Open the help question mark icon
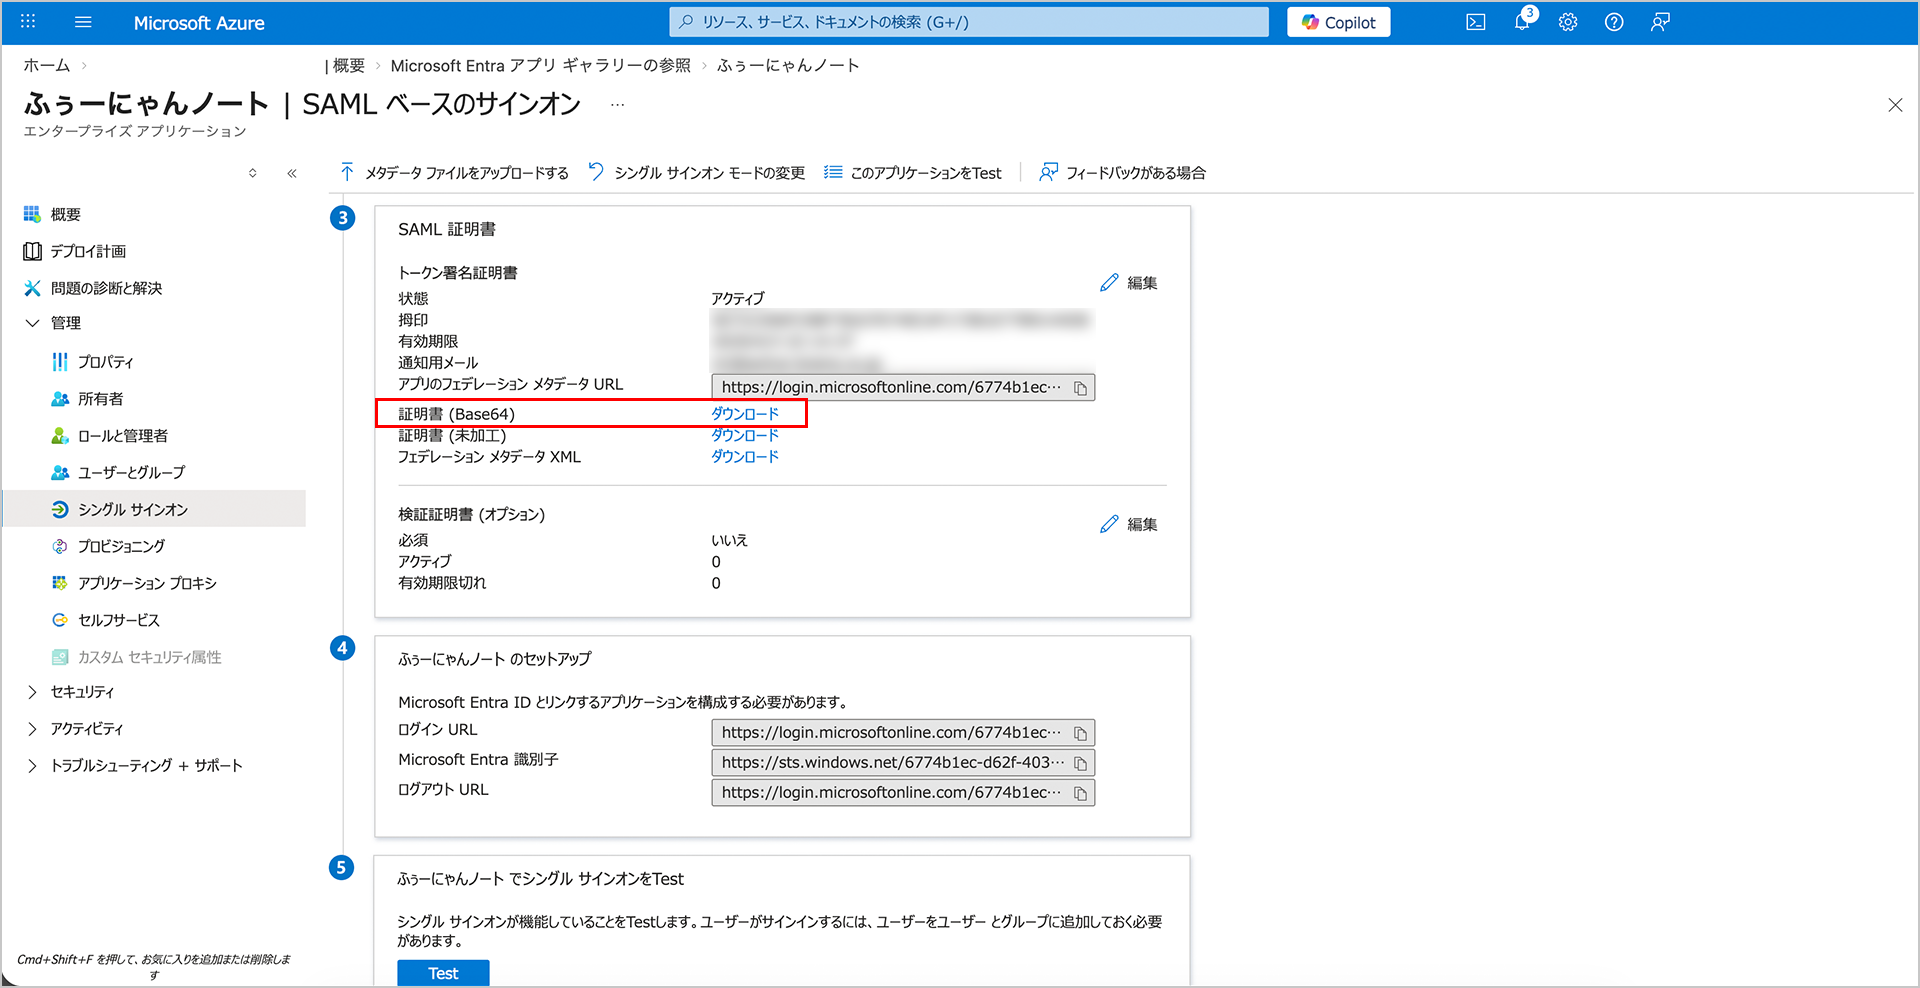The height and width of the screenshot is (988, 1920). [x=1613, y=22]
